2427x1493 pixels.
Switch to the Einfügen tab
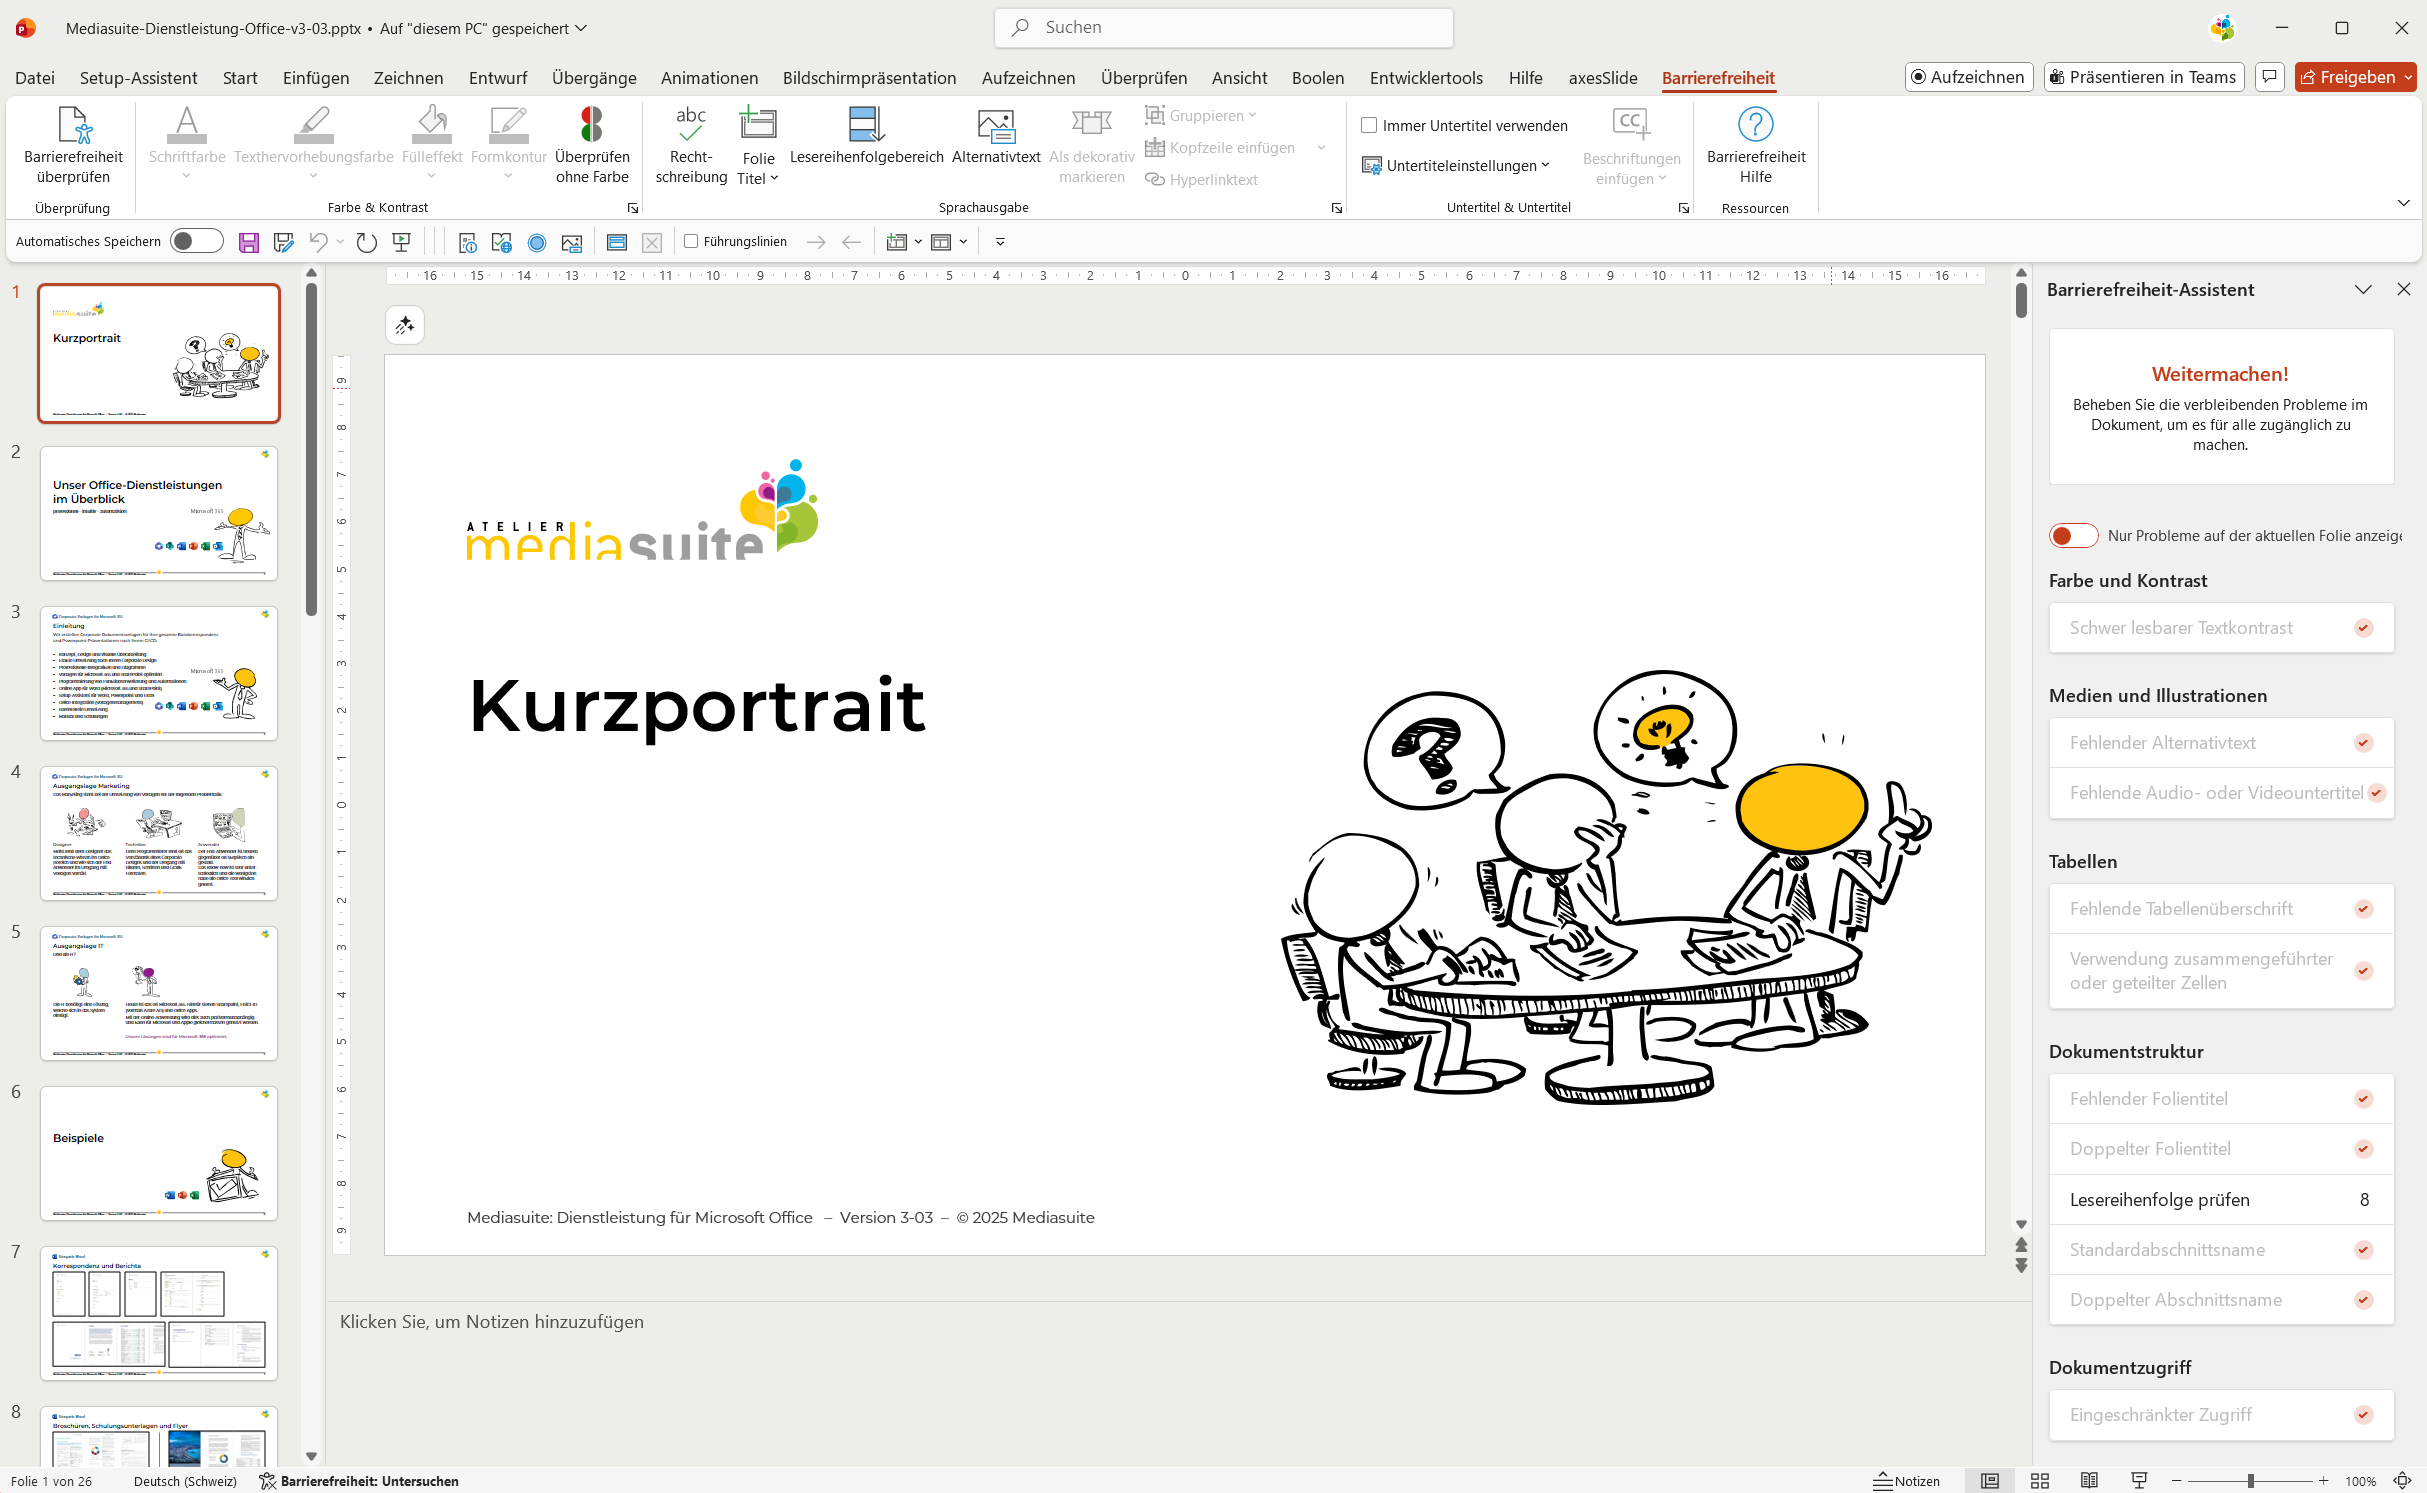pyautogui.click(x=316, y=78)
